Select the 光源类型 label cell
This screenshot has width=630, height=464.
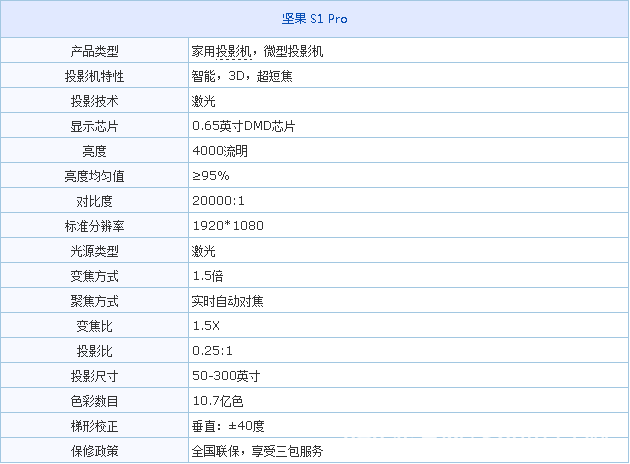pyautogui.click(x=94, y=251)
